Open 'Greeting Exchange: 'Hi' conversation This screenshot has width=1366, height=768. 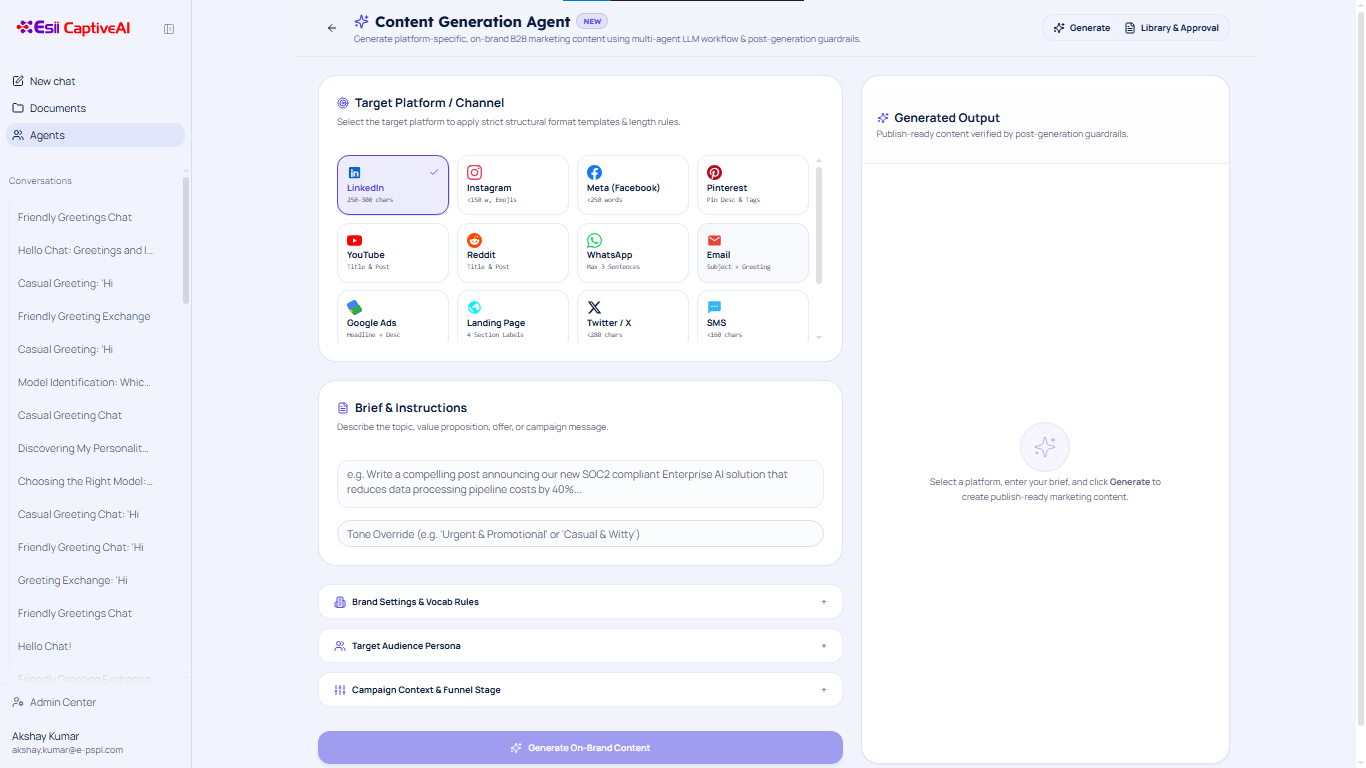pyautogui.click(x=73, y=580)
